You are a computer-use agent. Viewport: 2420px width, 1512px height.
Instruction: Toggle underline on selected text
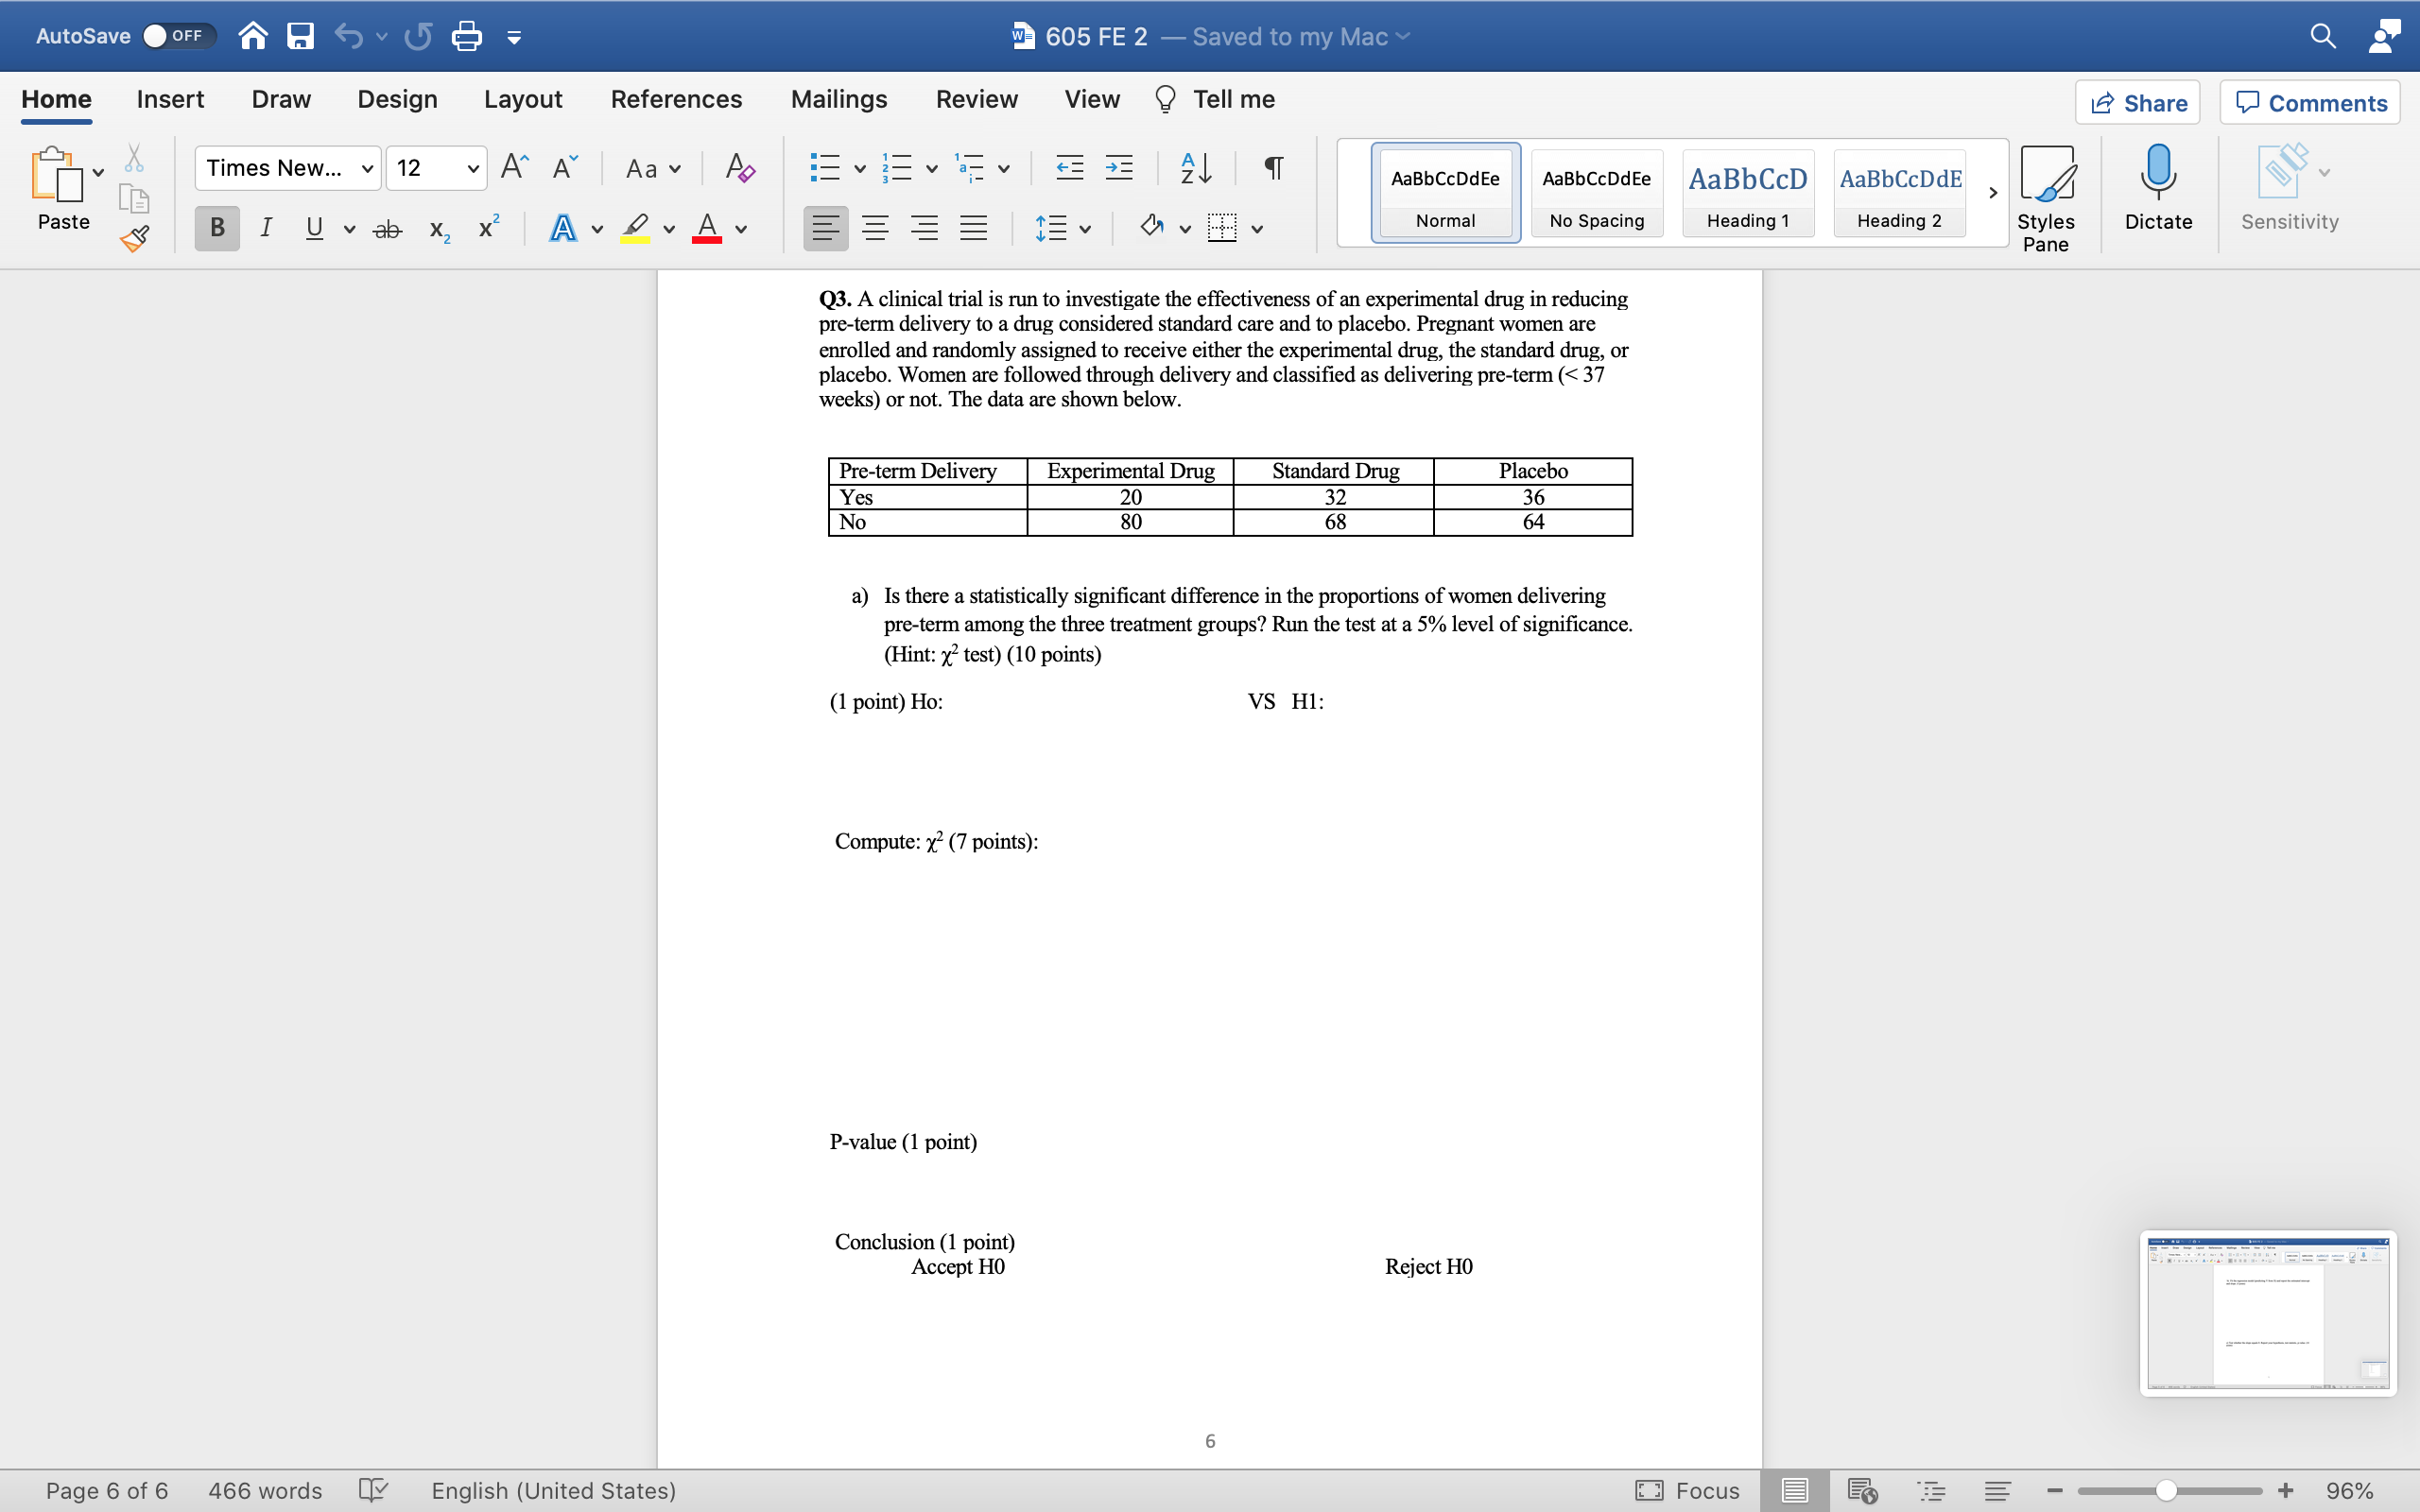(314, 228)
